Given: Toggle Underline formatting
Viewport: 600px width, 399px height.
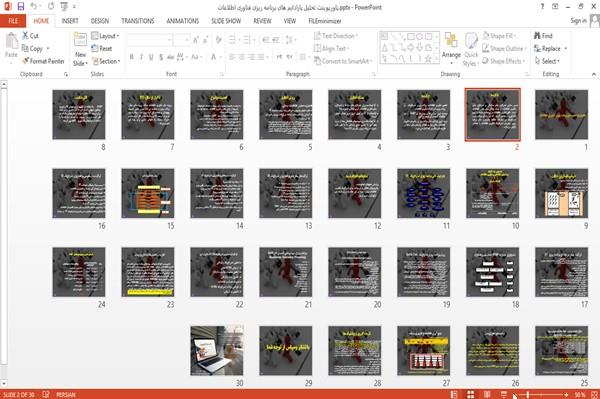Looking at the screenshot, I should (x=151, y=57).
